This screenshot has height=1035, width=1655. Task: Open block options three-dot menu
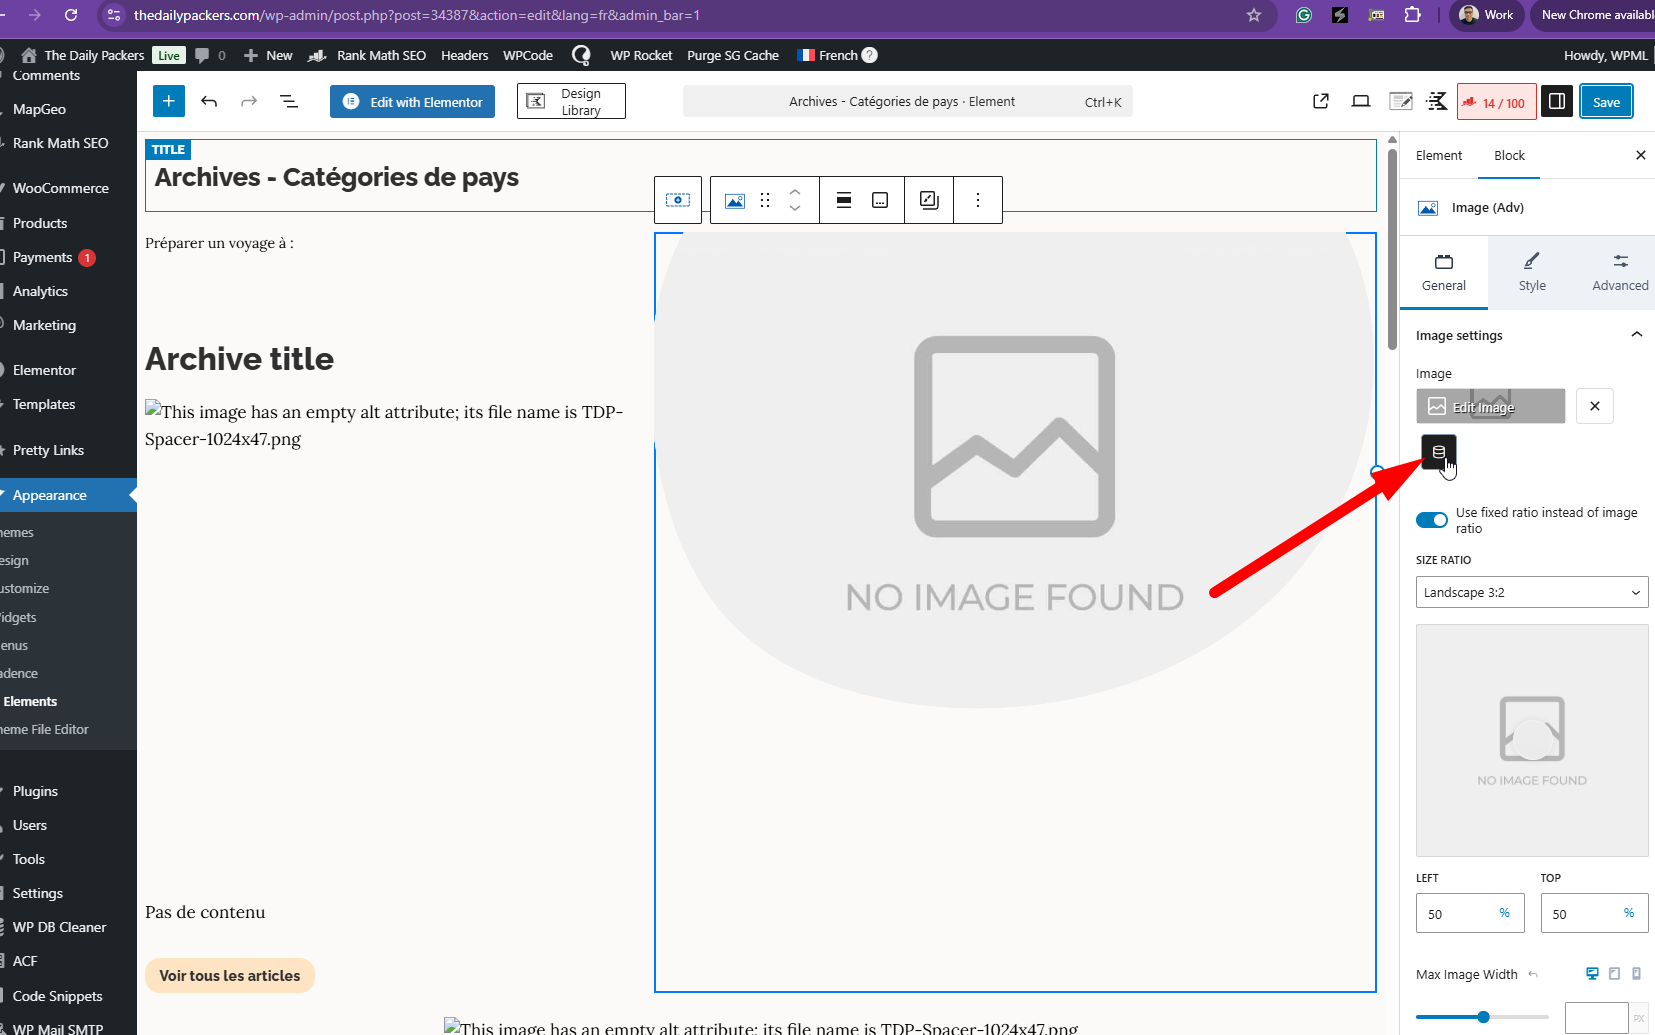point(977,200)
